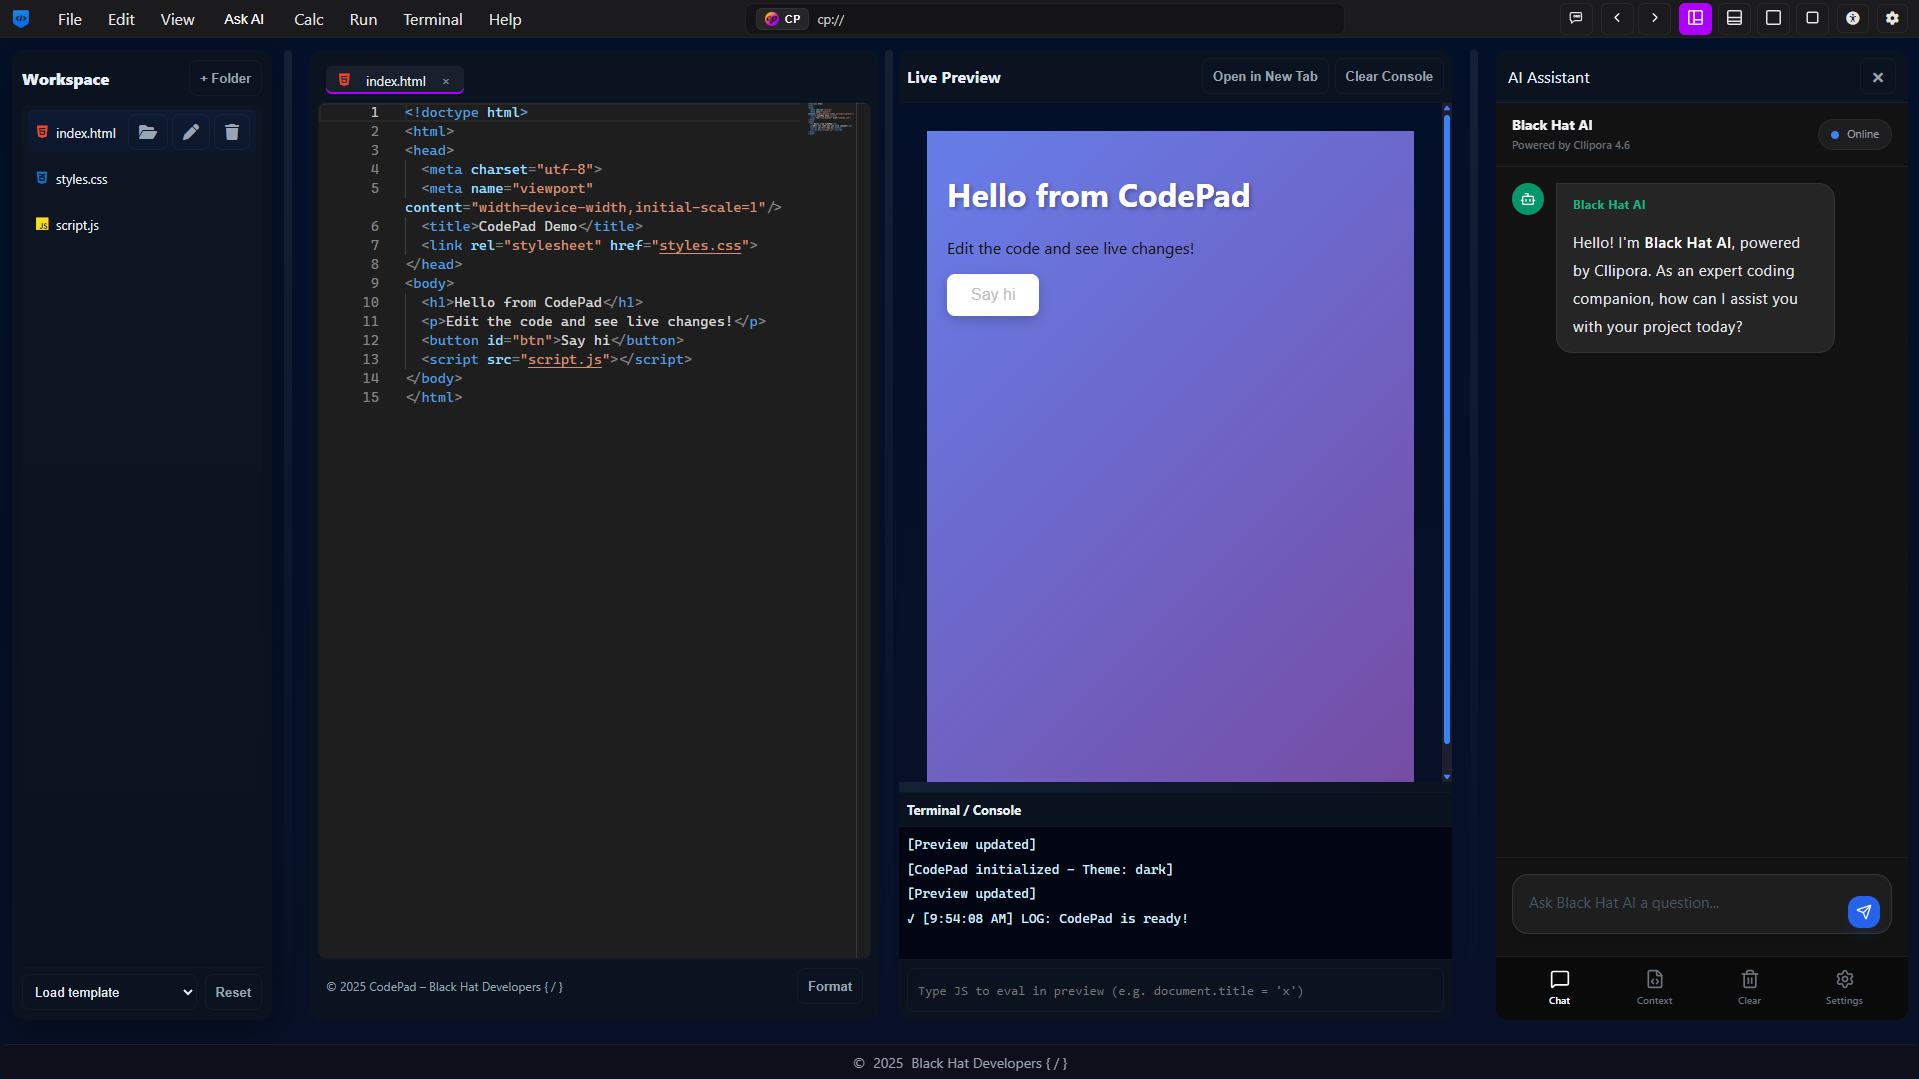Click the chat bubble icon in top toolbar
This screenshot has height=1079, width=1919.
point(1576,18)
